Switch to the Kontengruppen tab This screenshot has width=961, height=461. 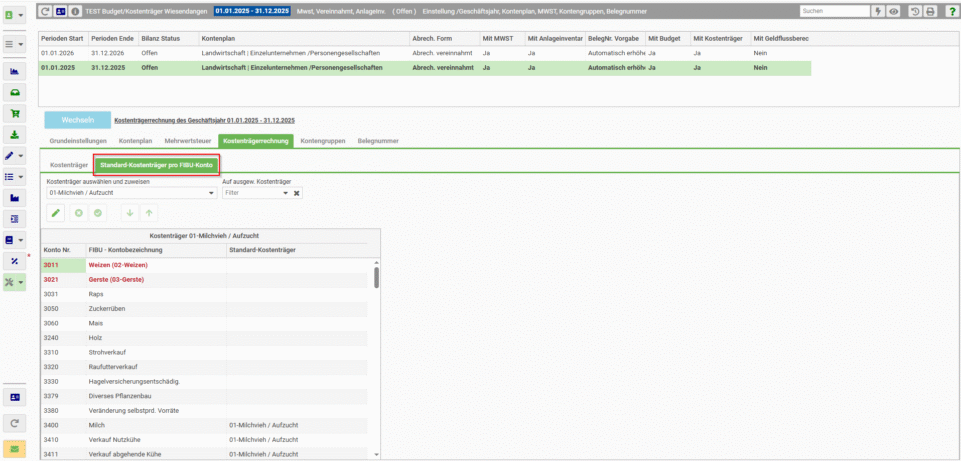coord(323,141)
